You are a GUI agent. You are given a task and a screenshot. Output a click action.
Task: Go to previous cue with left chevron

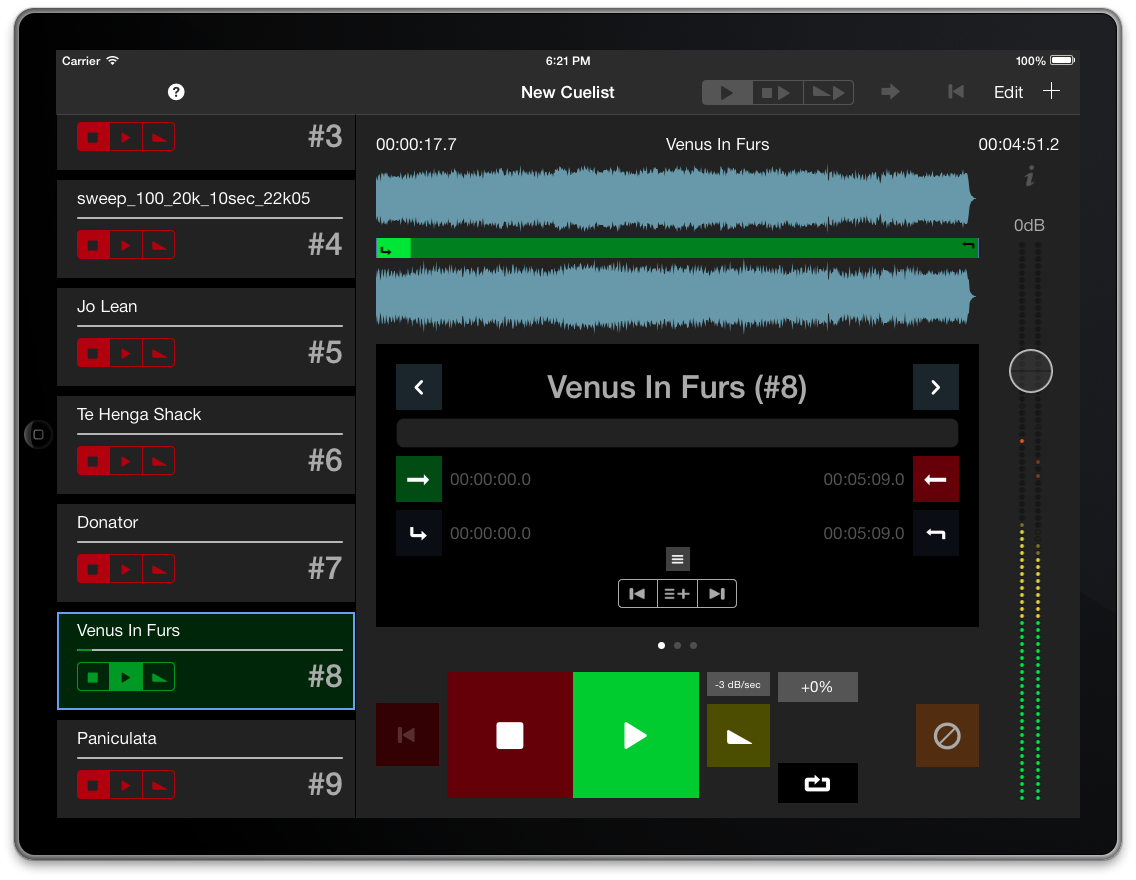[x=419, y=387]
